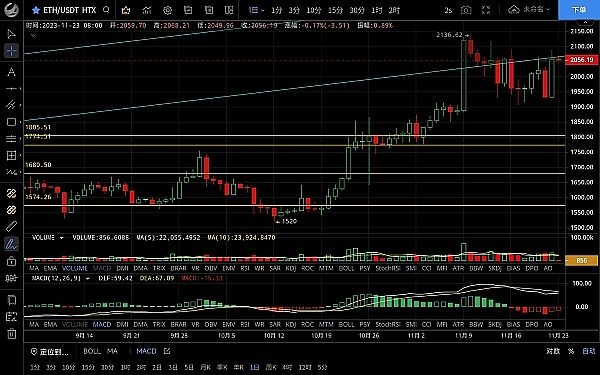Select the text annotation 'A' tool
This screenshot has width=600, height=375.
(x=11, y=72)
